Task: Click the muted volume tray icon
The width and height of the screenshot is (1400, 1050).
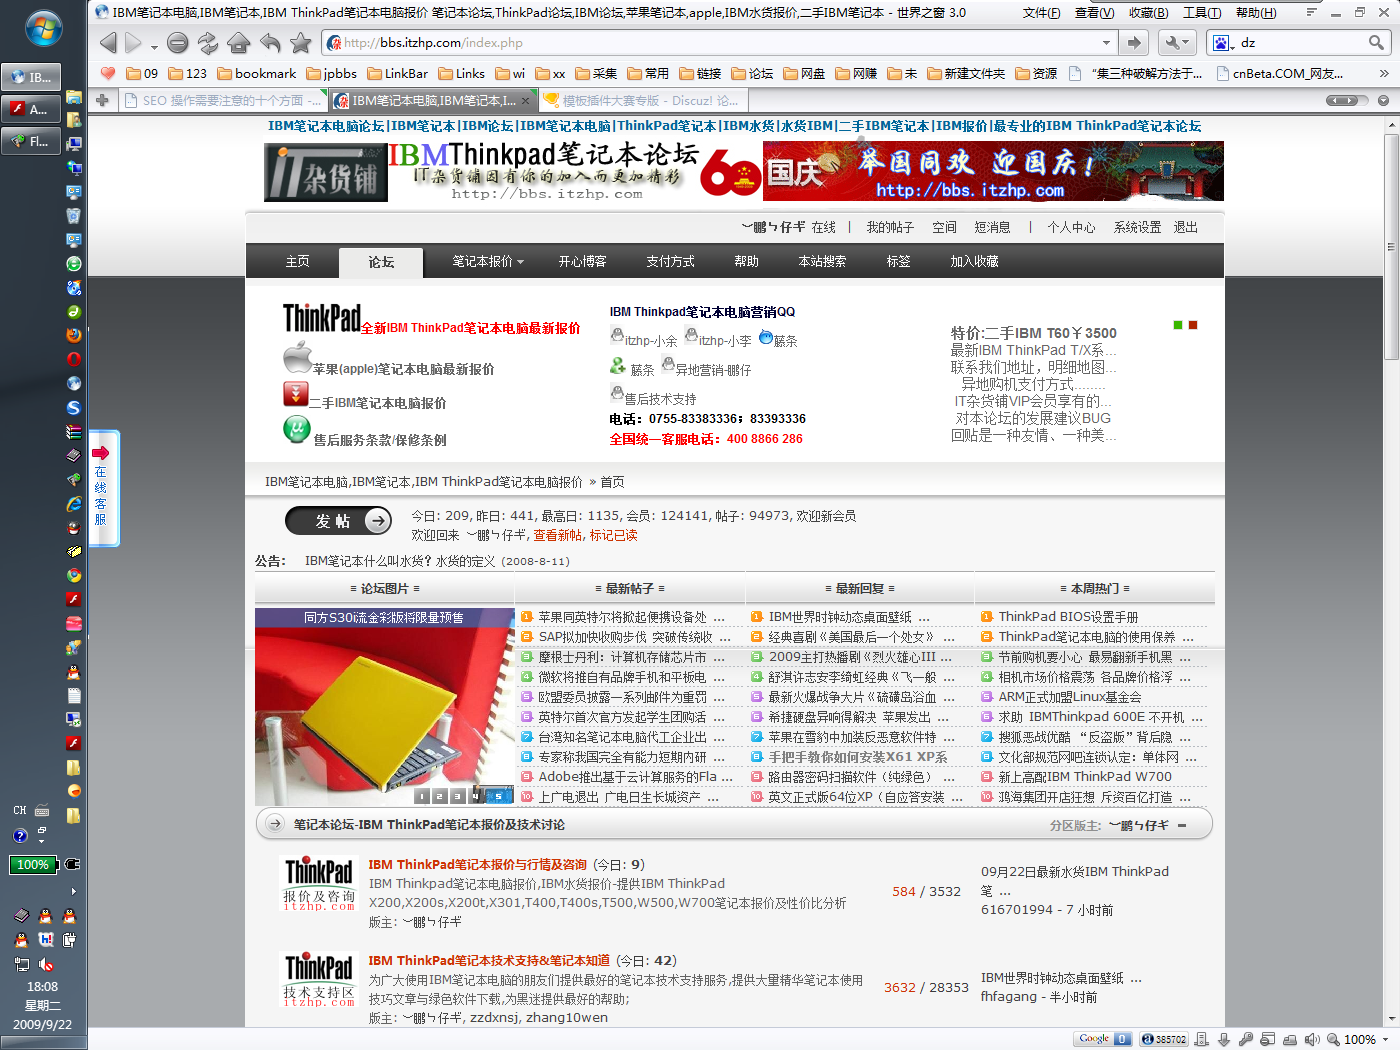Action: 46,965
